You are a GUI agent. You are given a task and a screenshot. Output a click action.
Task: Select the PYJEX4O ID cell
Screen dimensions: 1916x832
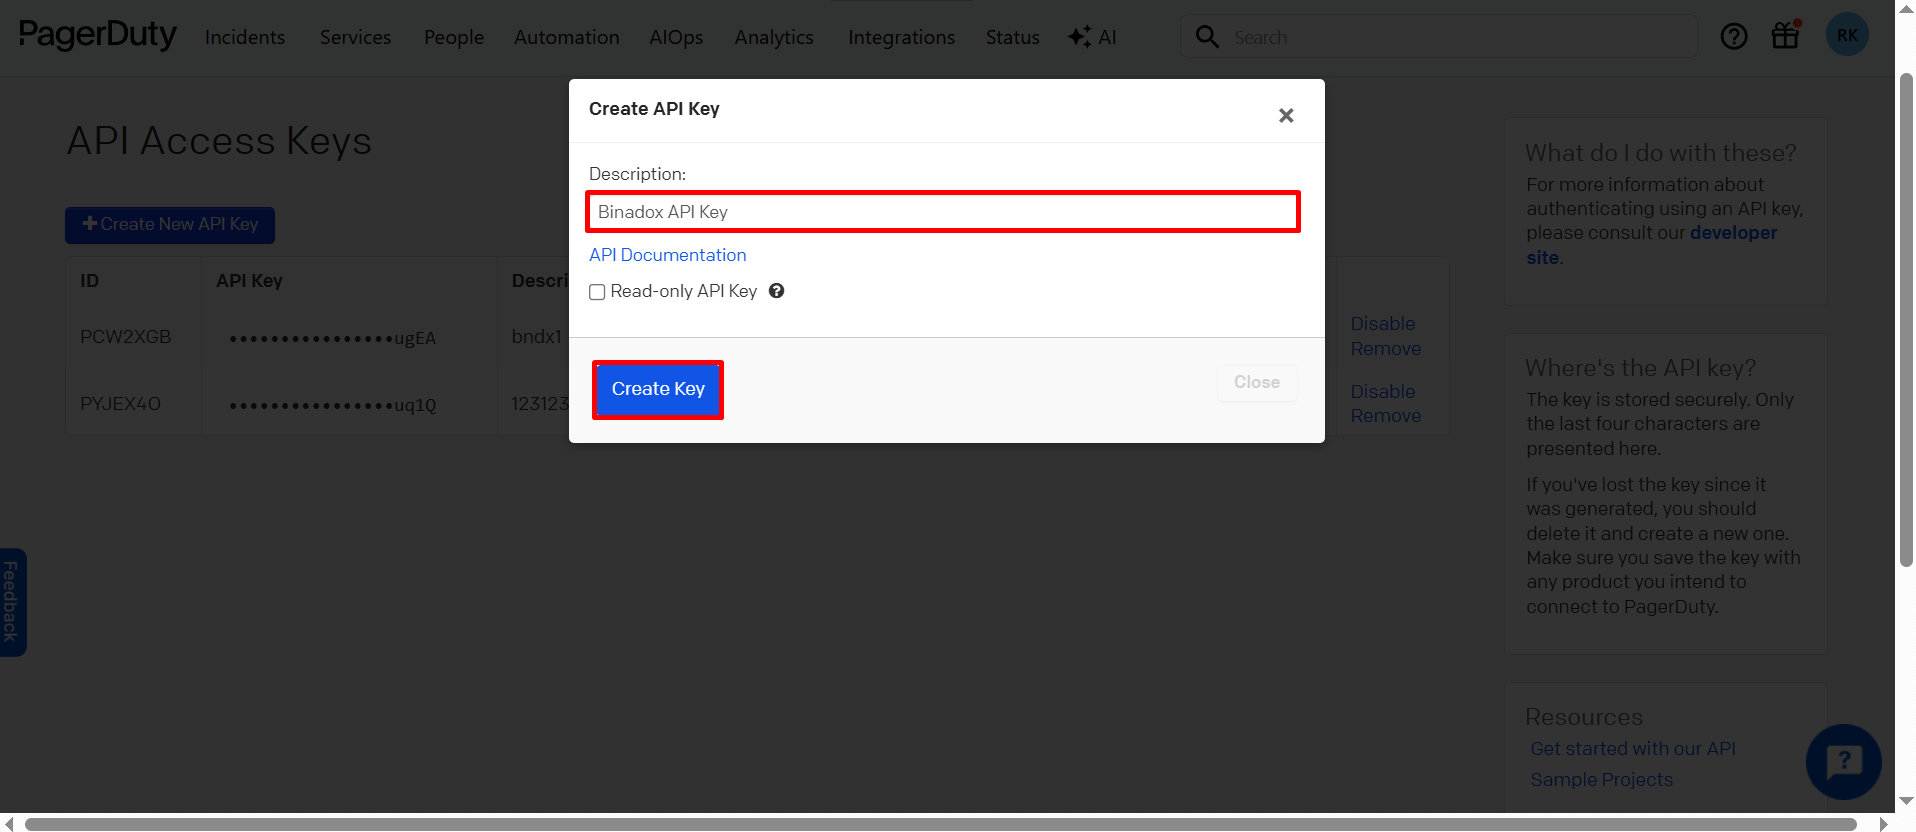pyautogui.click(x=121, y=404)
